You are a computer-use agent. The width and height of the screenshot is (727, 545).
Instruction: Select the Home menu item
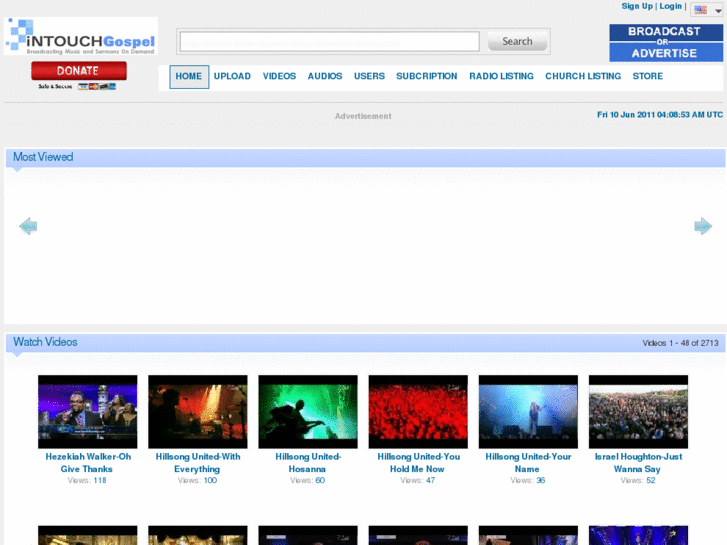(x=189, y=77)
